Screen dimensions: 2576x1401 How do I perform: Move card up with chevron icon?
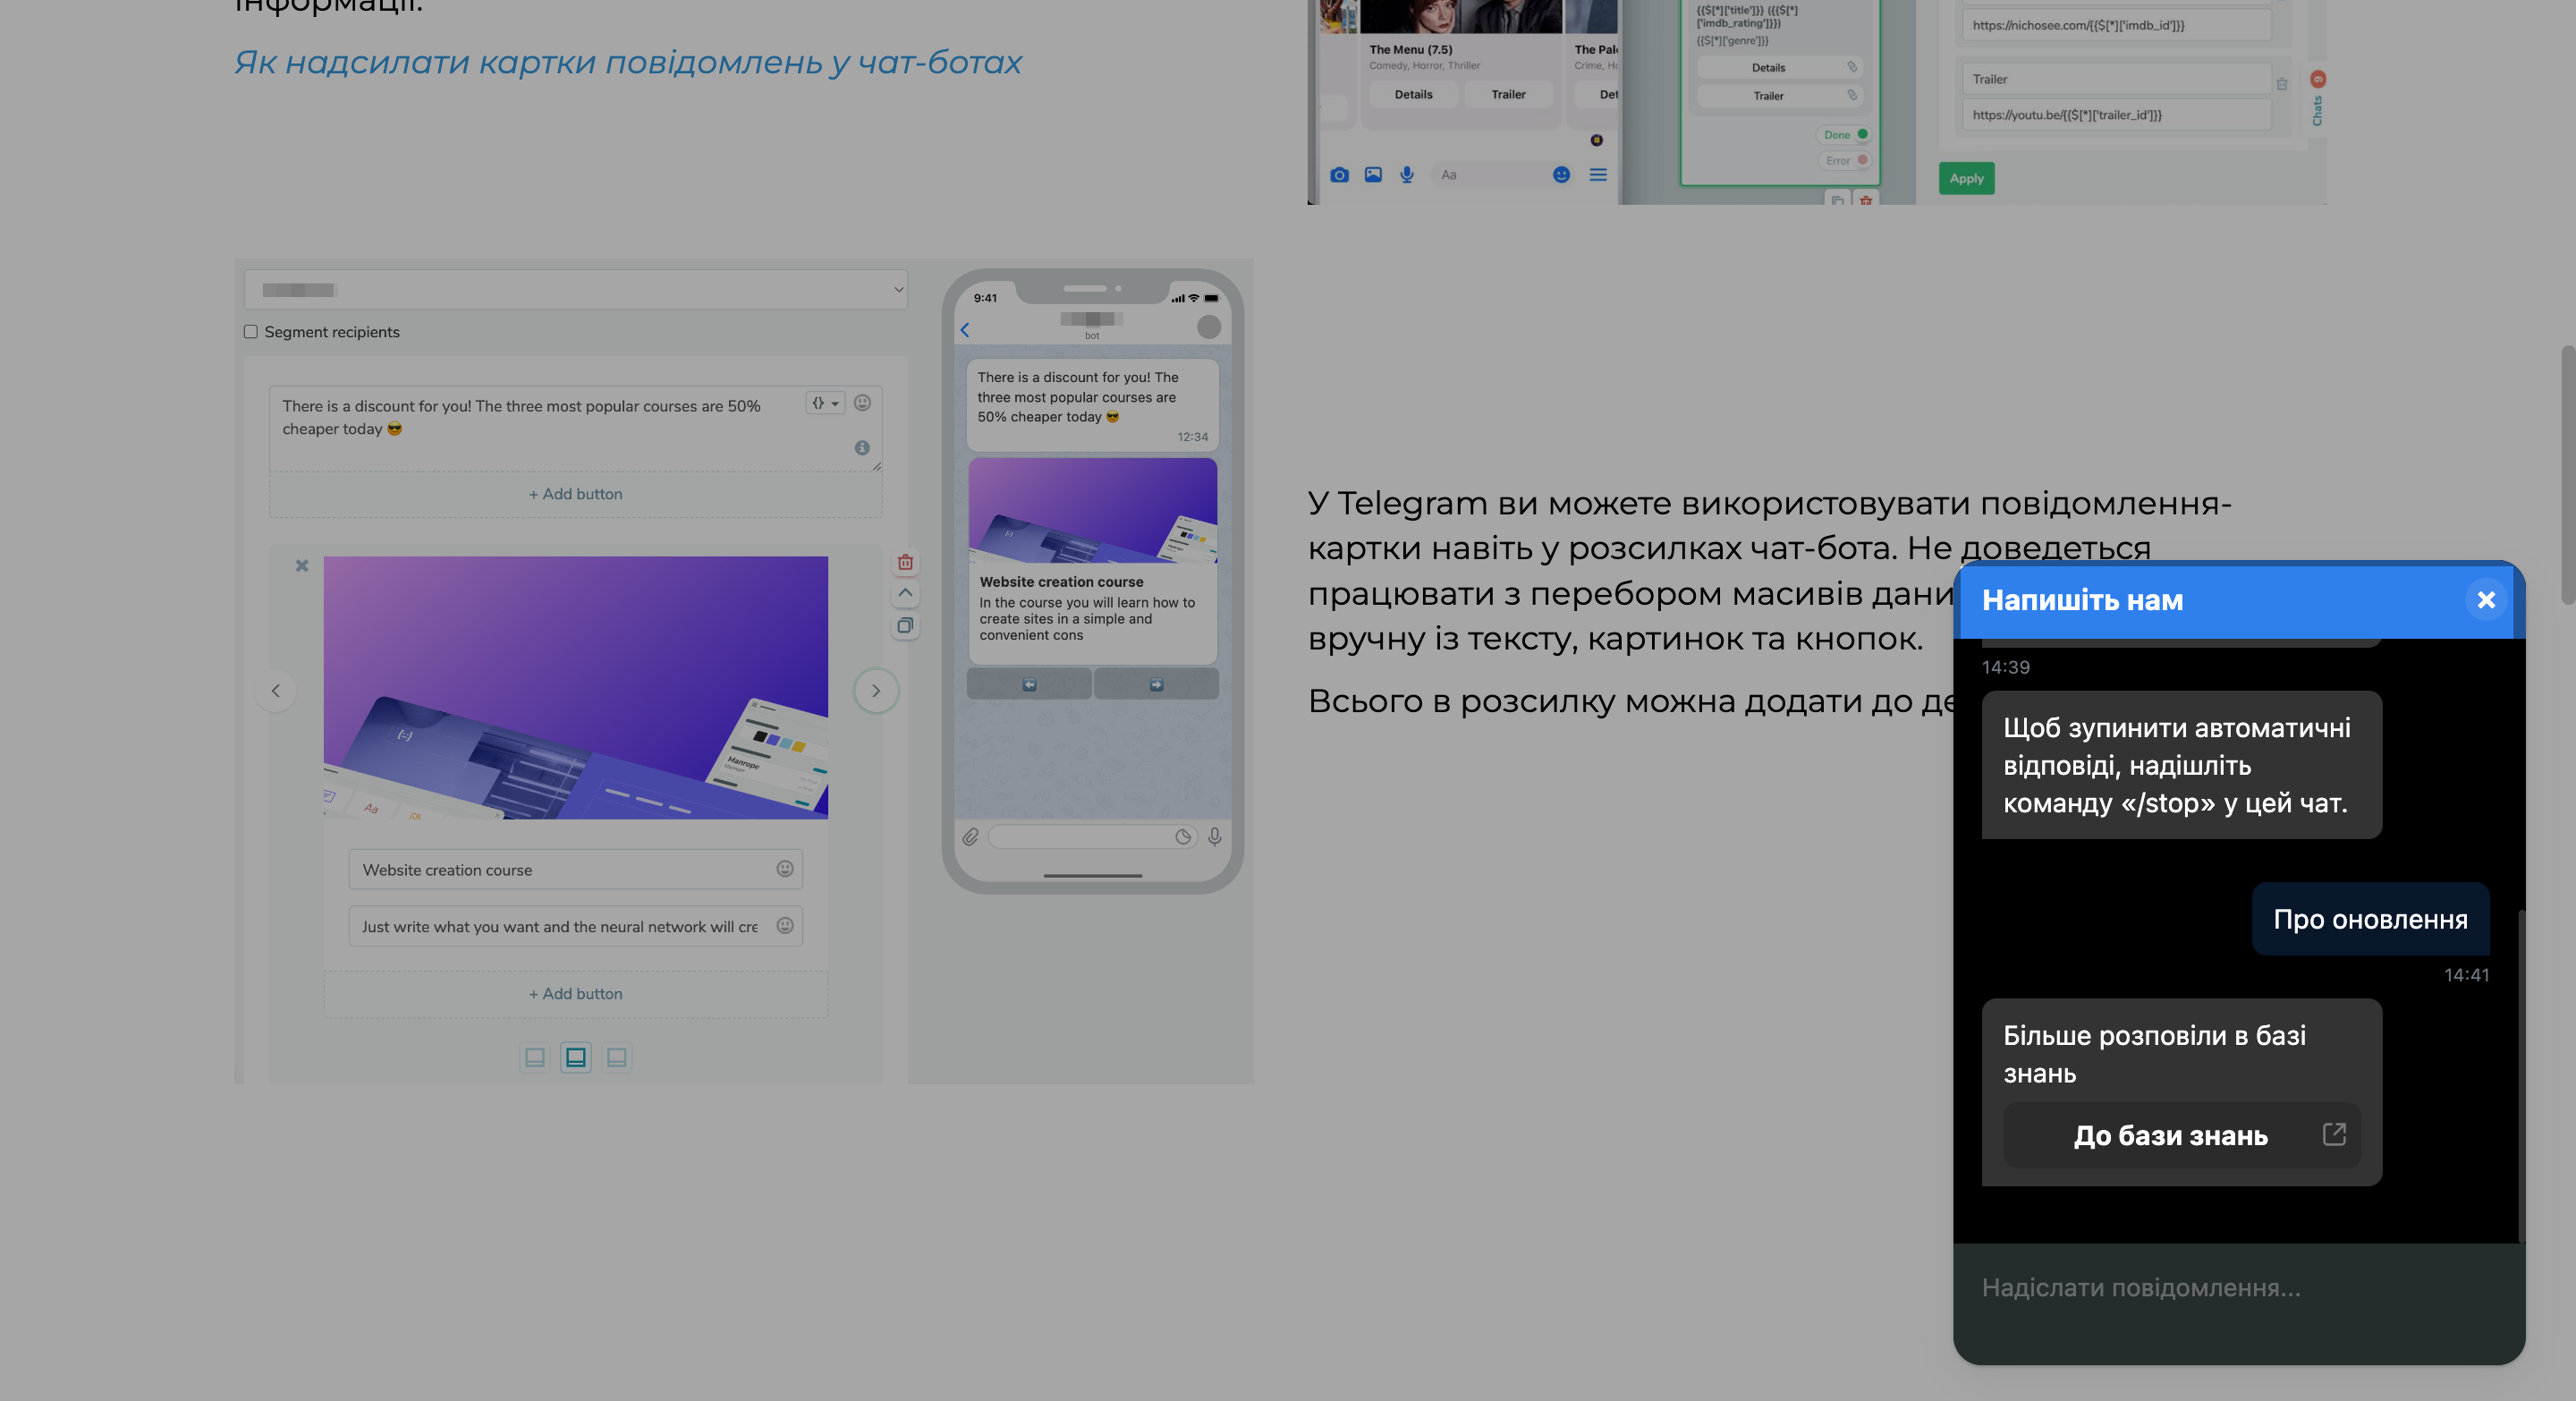(x=905, y=593)
